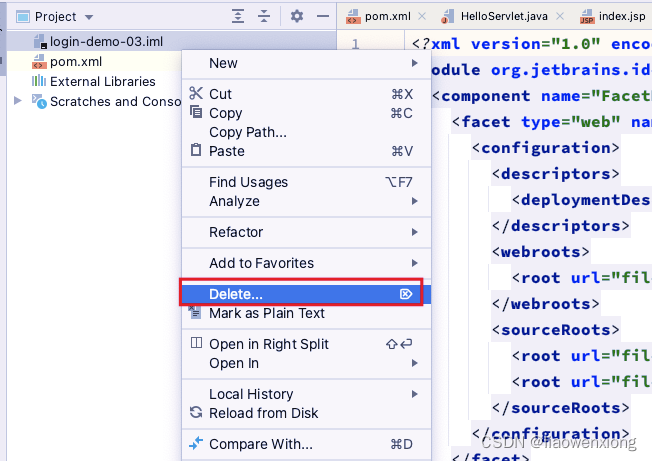Choose Copy Path... menu entry

(306, 132)
